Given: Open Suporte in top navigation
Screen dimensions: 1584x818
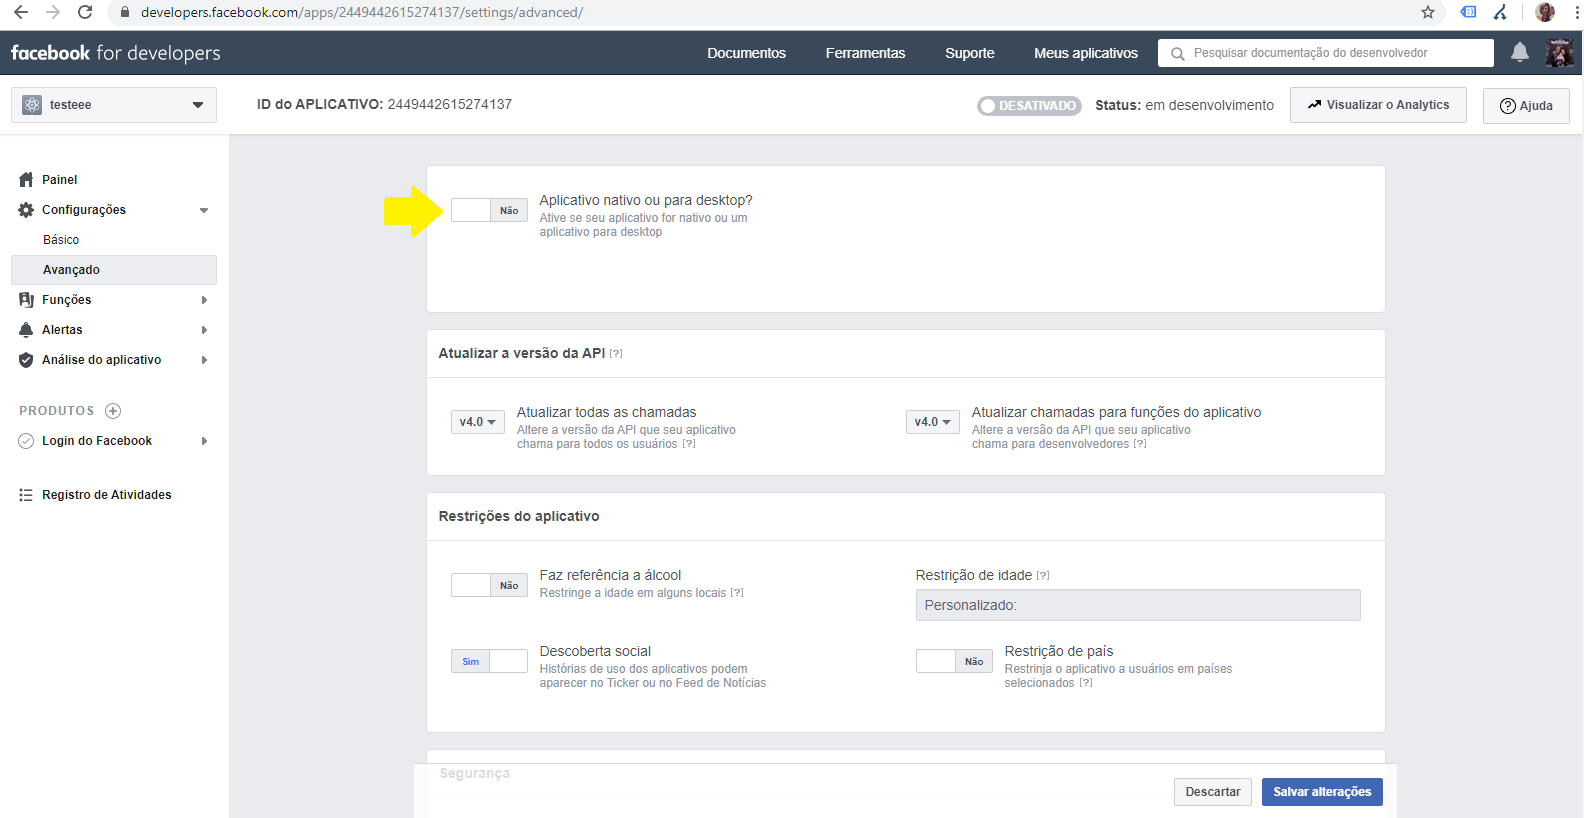Looking at the screenshot, I should (970, 53).
